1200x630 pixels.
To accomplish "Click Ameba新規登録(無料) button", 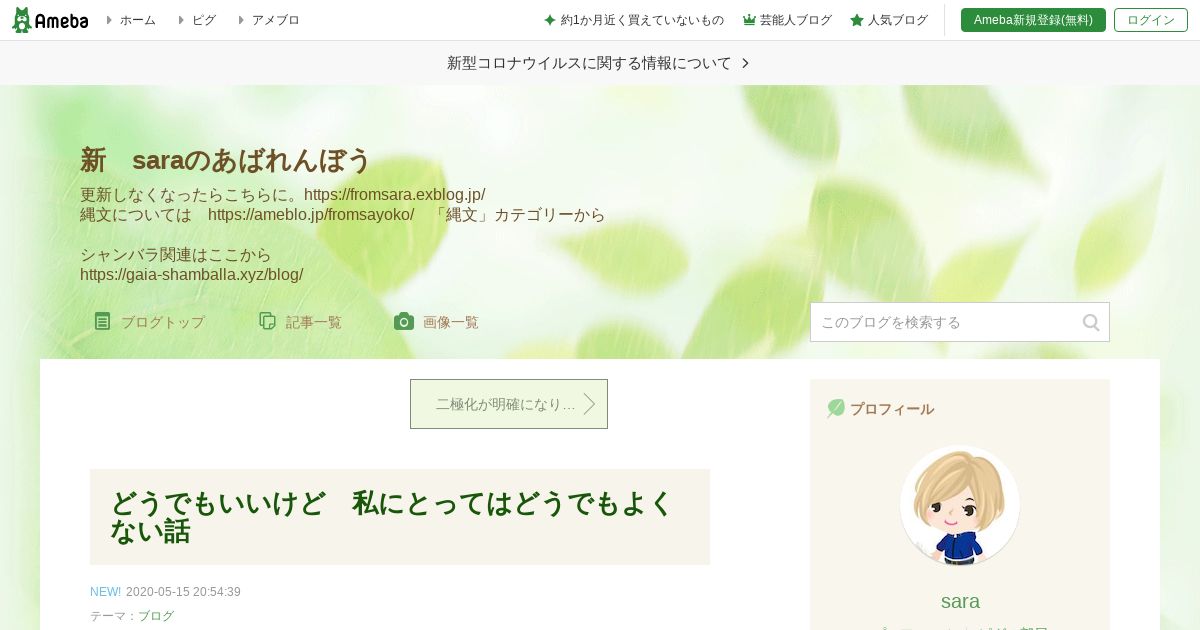I will coord(1033,20).
